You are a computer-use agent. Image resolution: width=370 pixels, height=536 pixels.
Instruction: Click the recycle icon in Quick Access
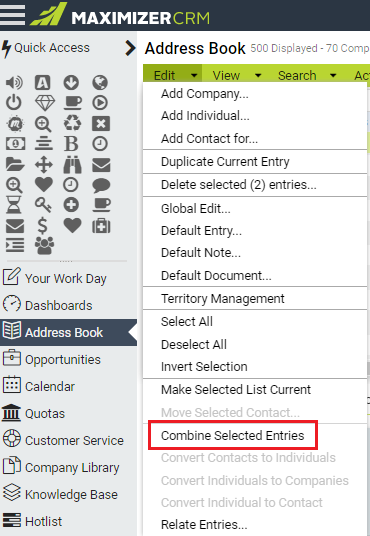[x=72, y=123]
